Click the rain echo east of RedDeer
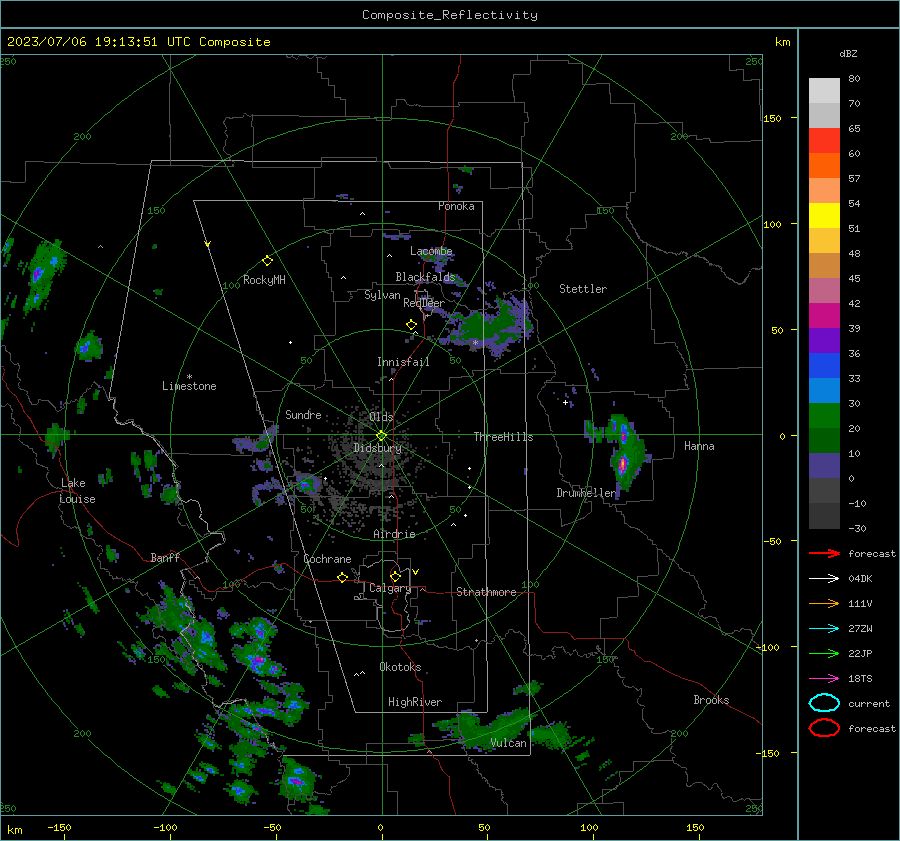 (x=491, y=326)
